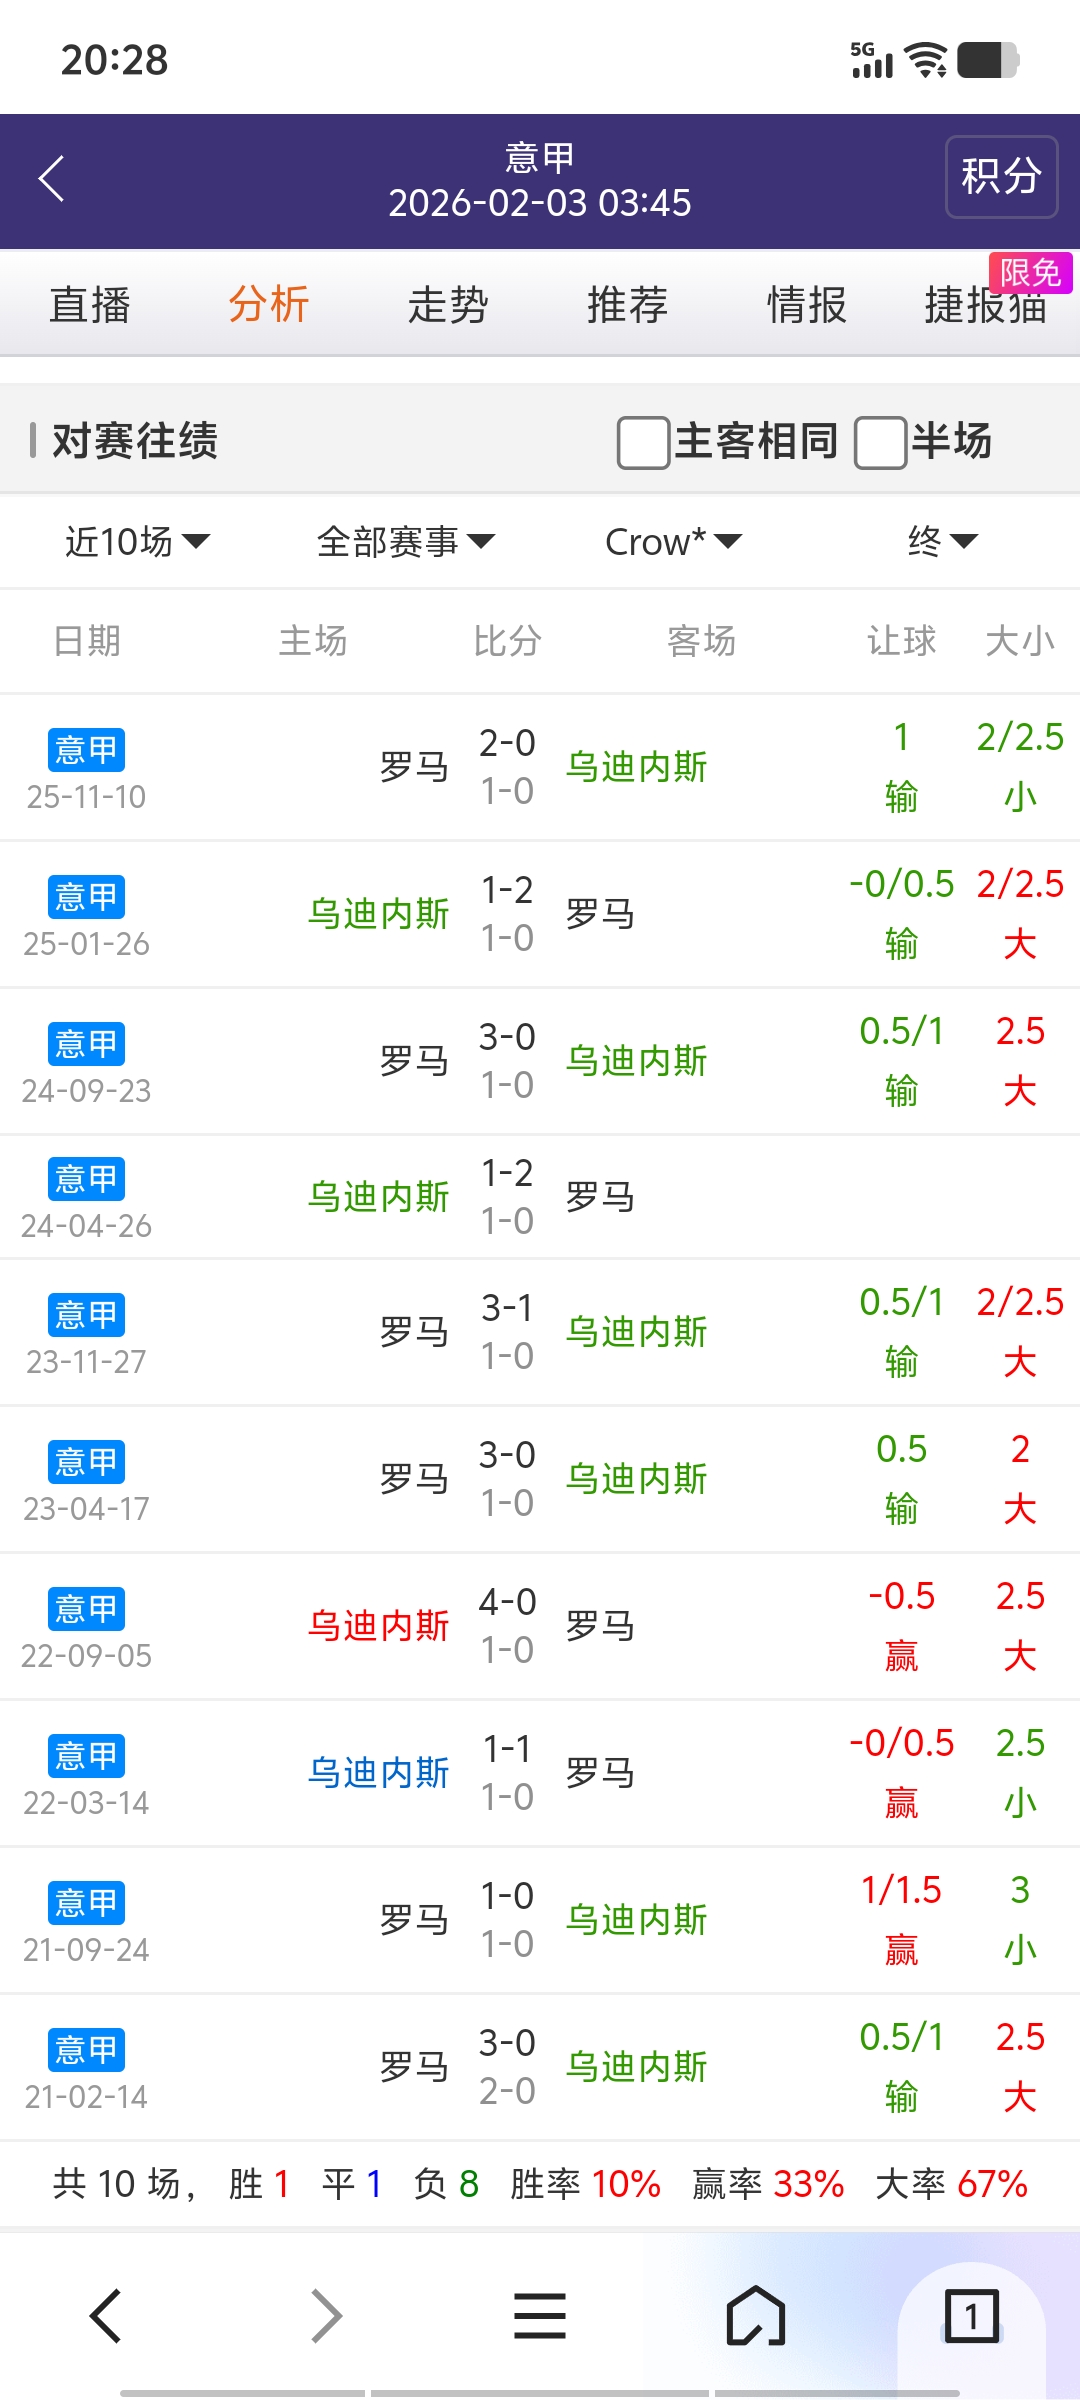This screenshot has width=1080, height=2400.
Task: Tap the 意甲 league badge dated 22-09-05
Action: 86,1609
